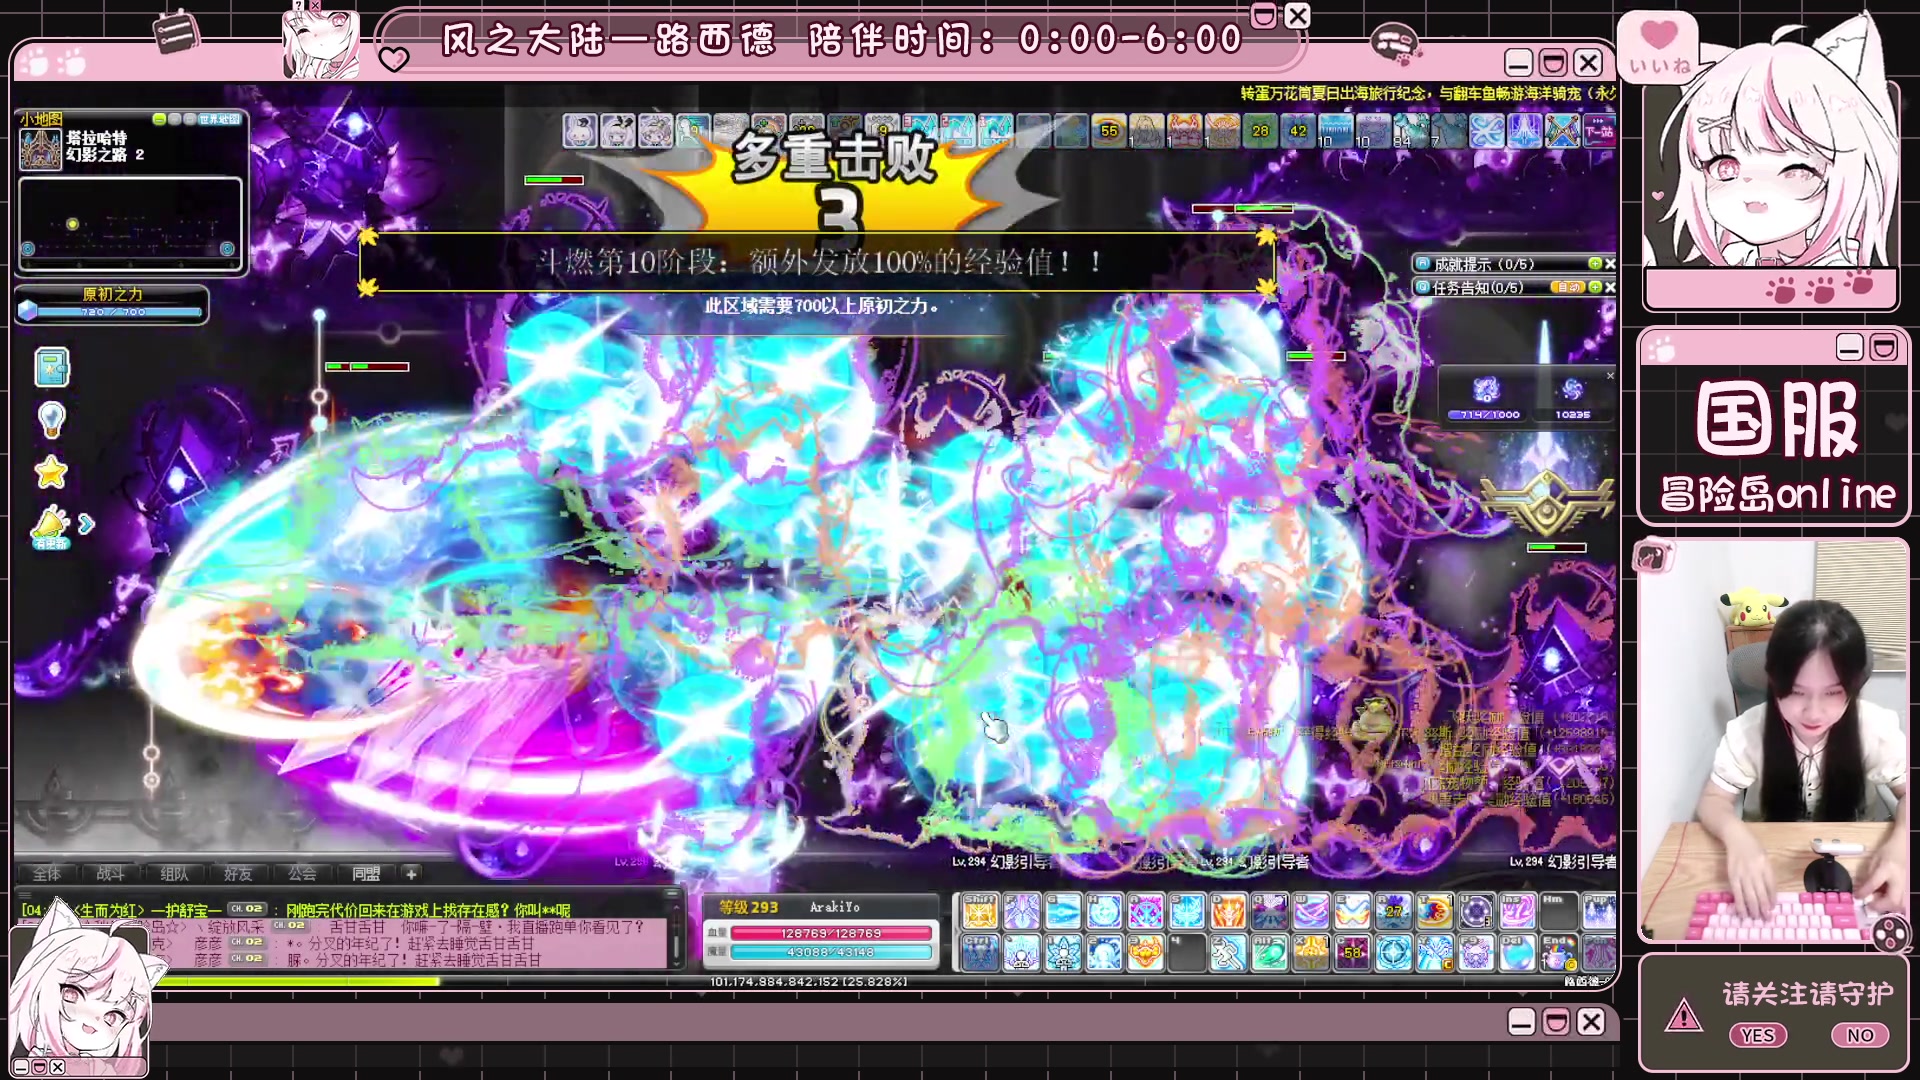Screen dimensions: 1920x1080
Task: Click the pink 下一站 buff icon
Action: point(1600,131)
